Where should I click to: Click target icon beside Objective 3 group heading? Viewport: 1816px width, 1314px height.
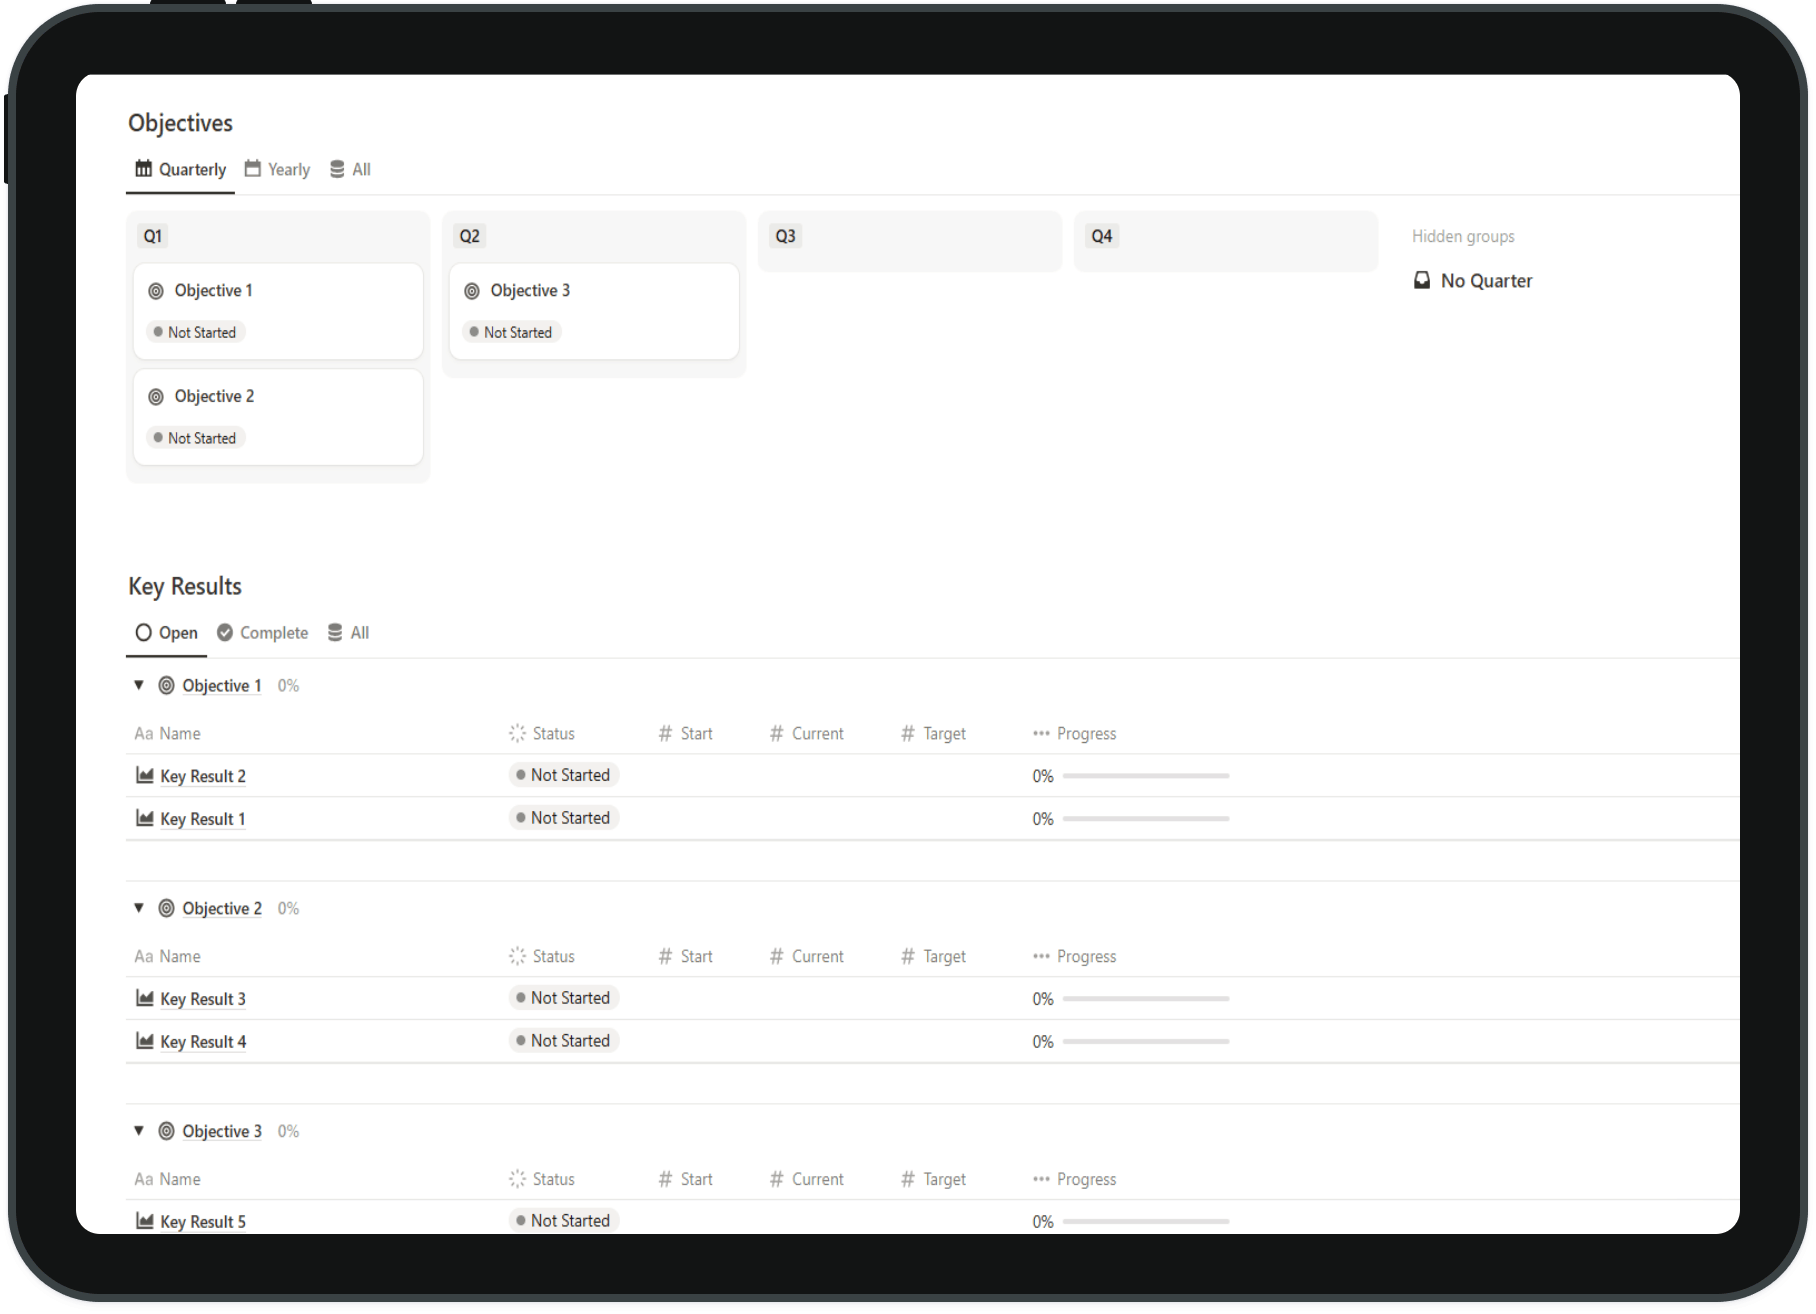(167, 1131)
